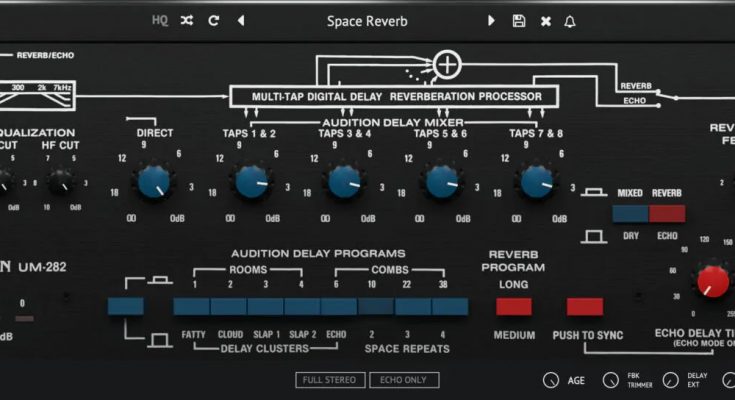
Task: Select the ECHO delay cluster program button
Action: click(339, 307)
